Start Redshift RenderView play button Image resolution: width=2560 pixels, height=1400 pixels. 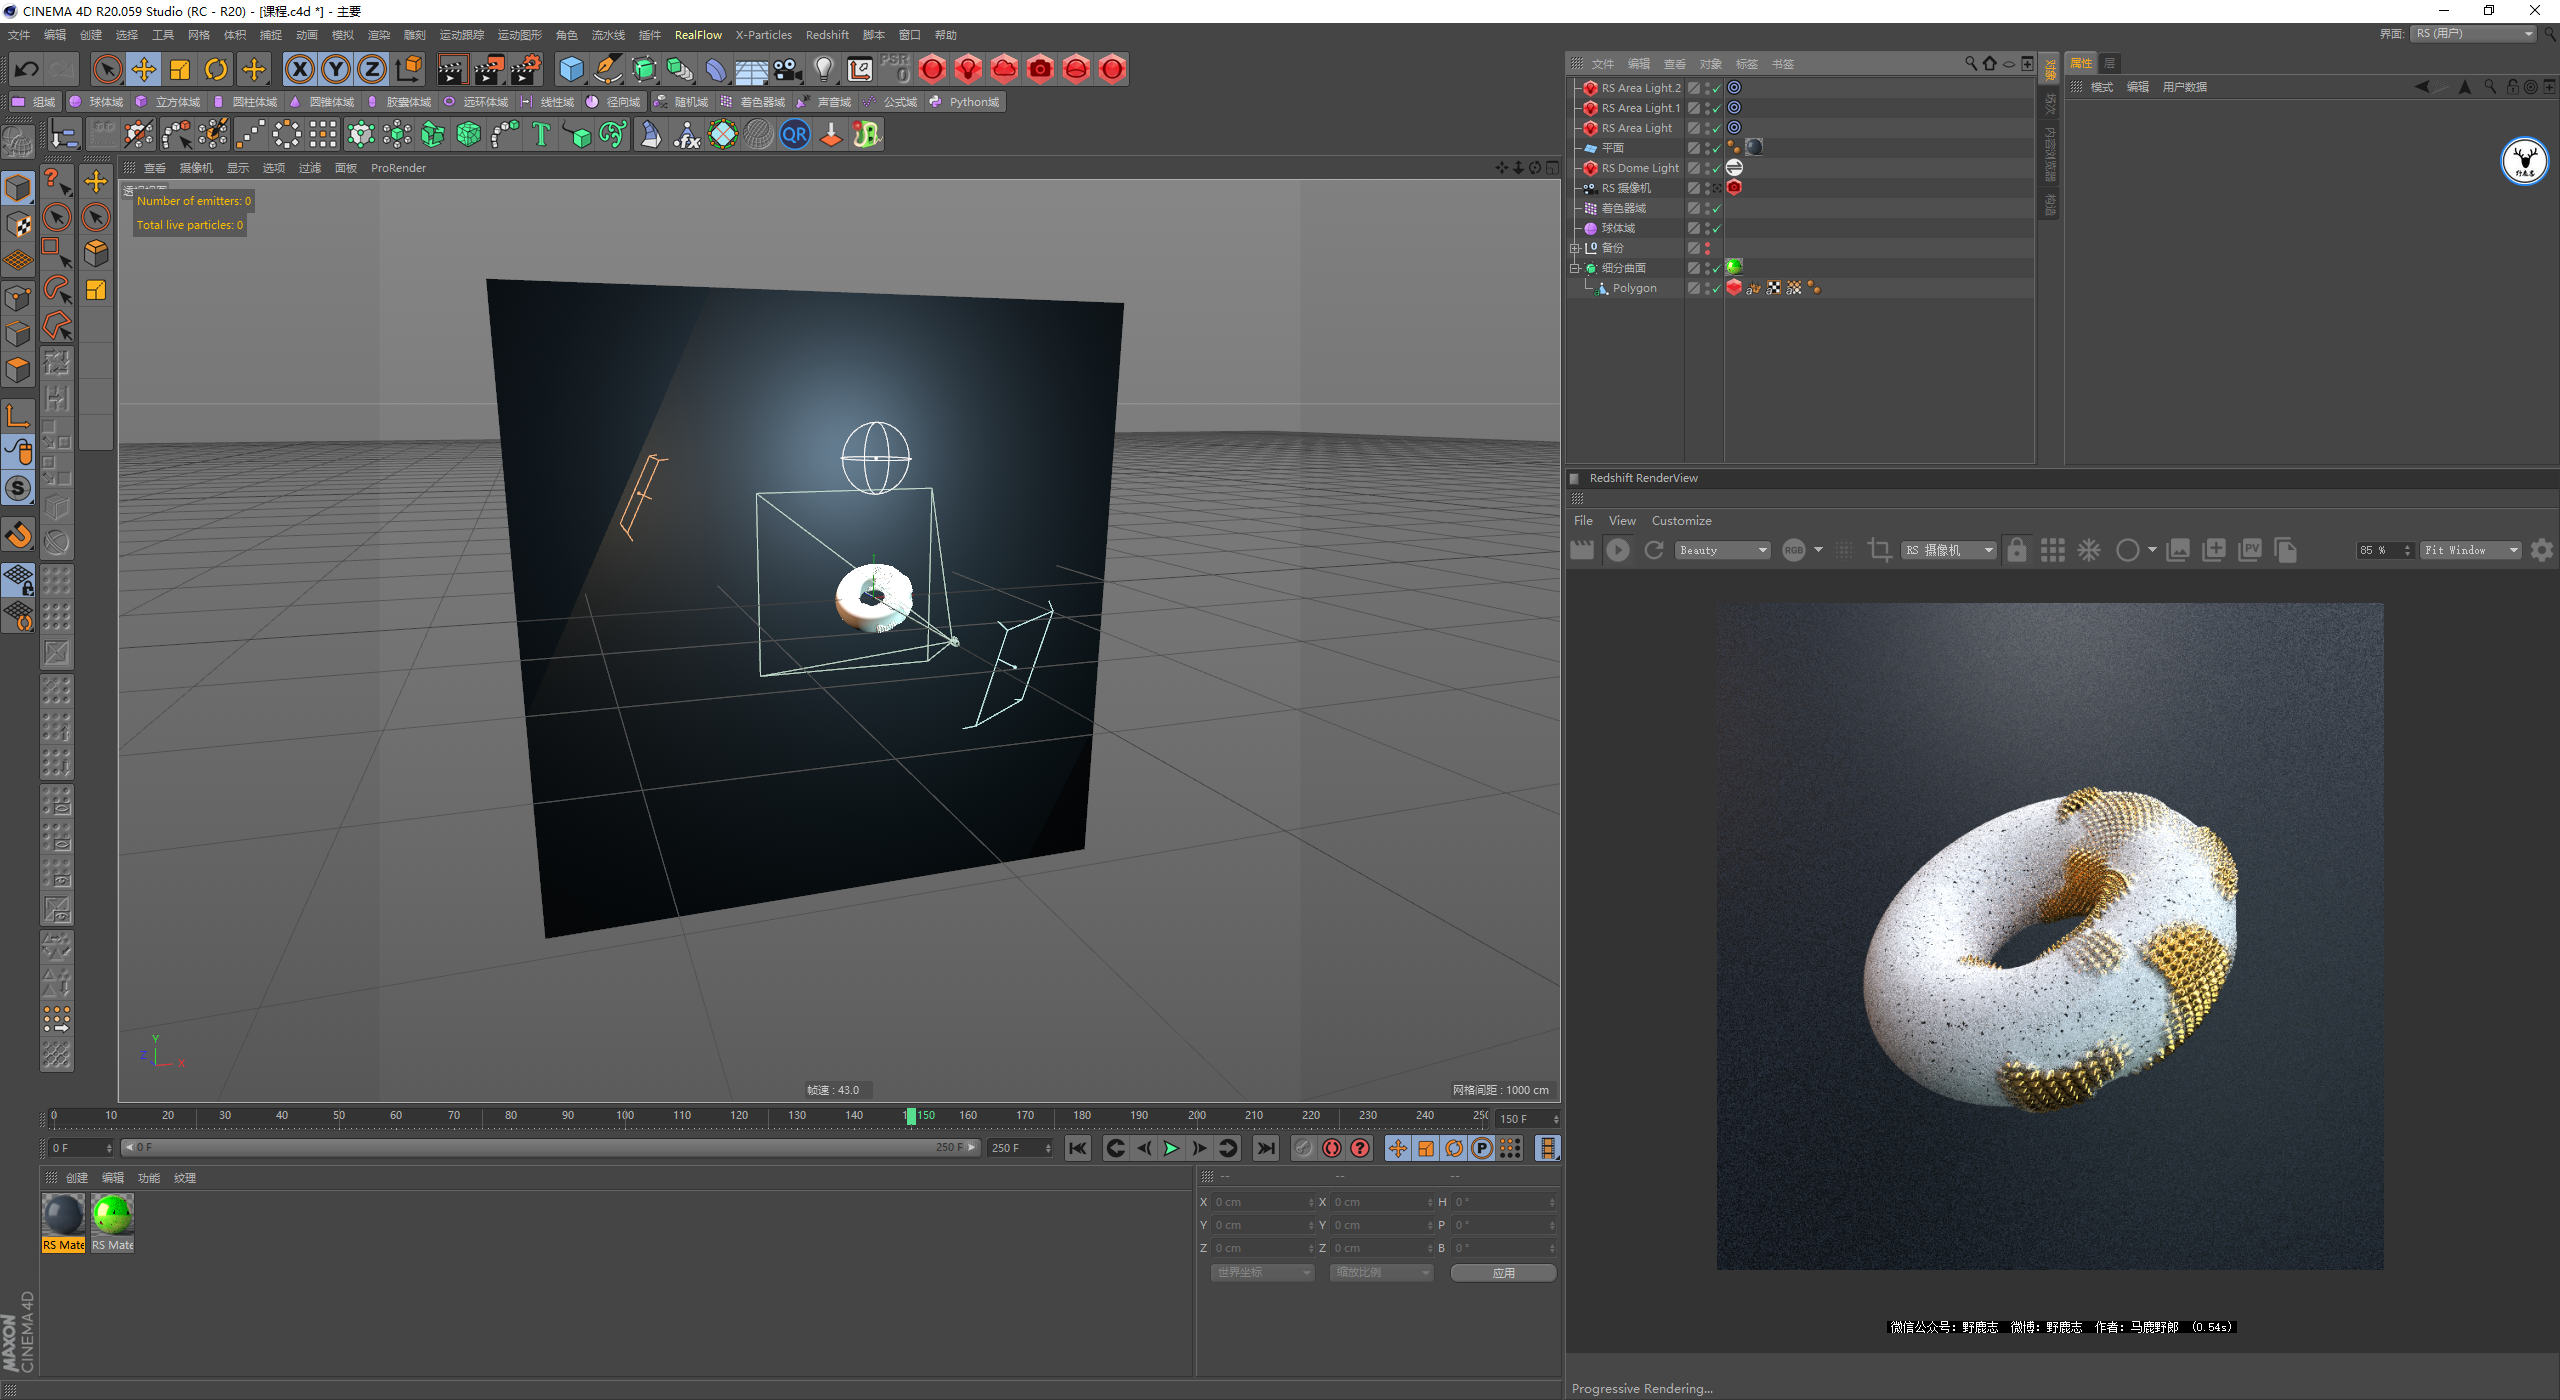click(1617, 550)
